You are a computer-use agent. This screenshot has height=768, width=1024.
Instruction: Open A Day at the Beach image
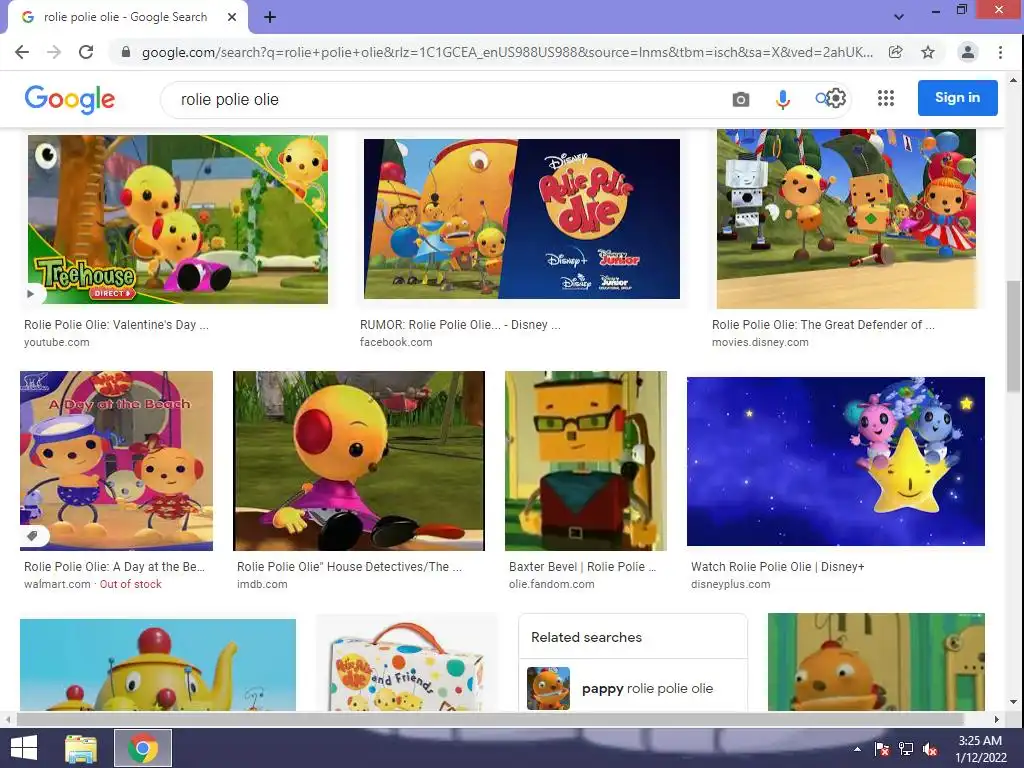tap(116, 460)
